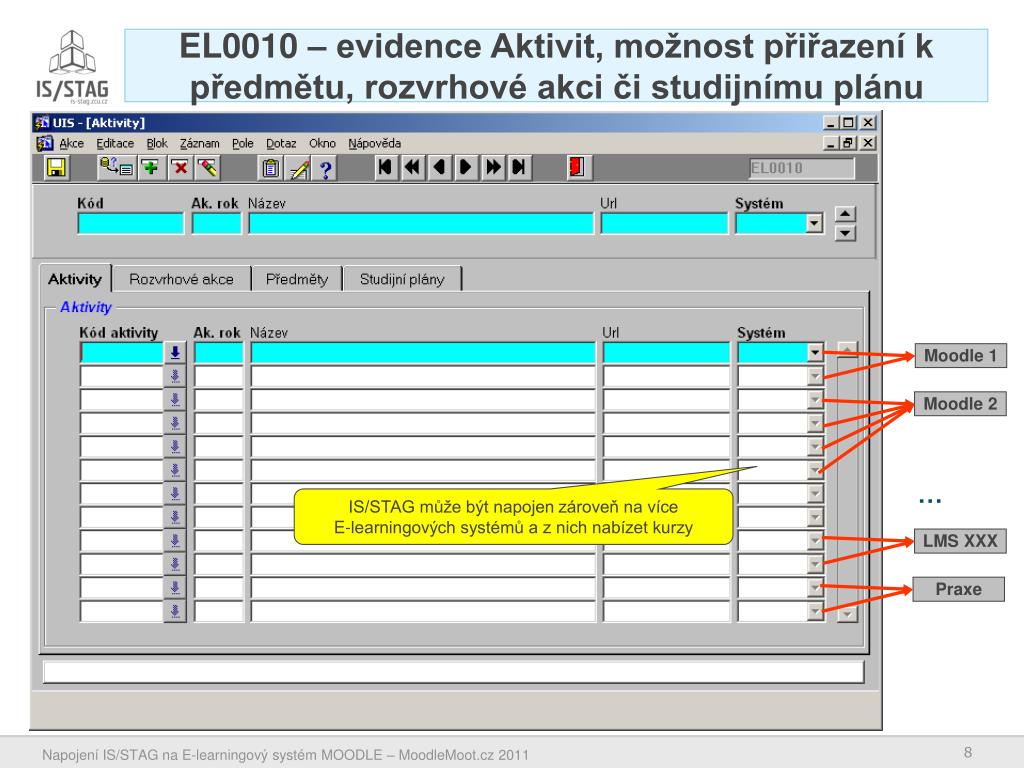This screenshot has width=1024, height=768.
Task: Click the Save (floppy disk) toolbar icon
Action: [56, 168]
